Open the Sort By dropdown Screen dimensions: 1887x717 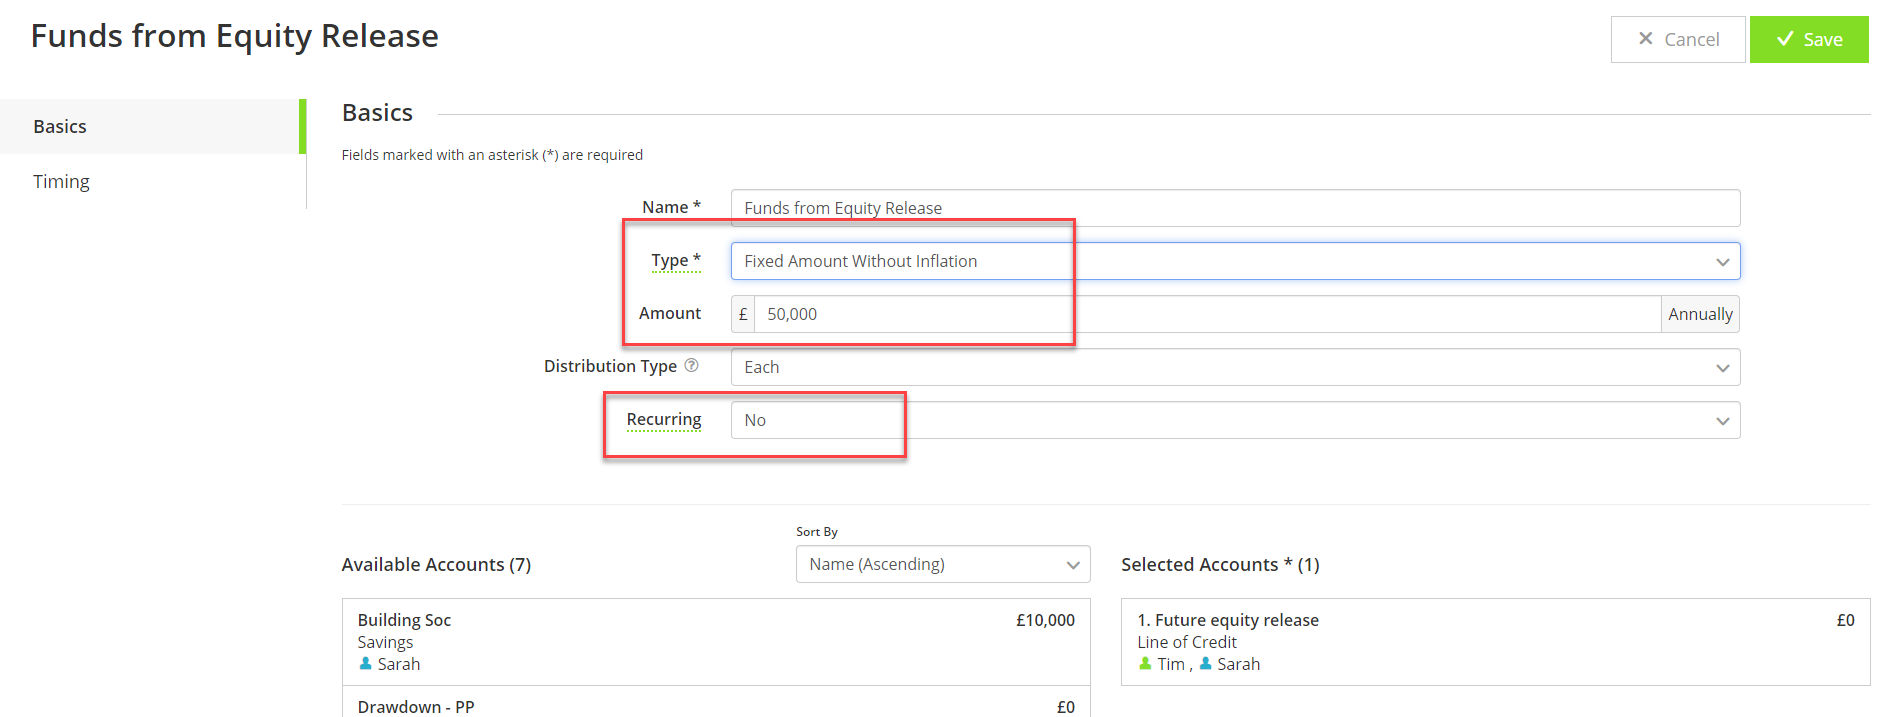[x=943, y=564]
